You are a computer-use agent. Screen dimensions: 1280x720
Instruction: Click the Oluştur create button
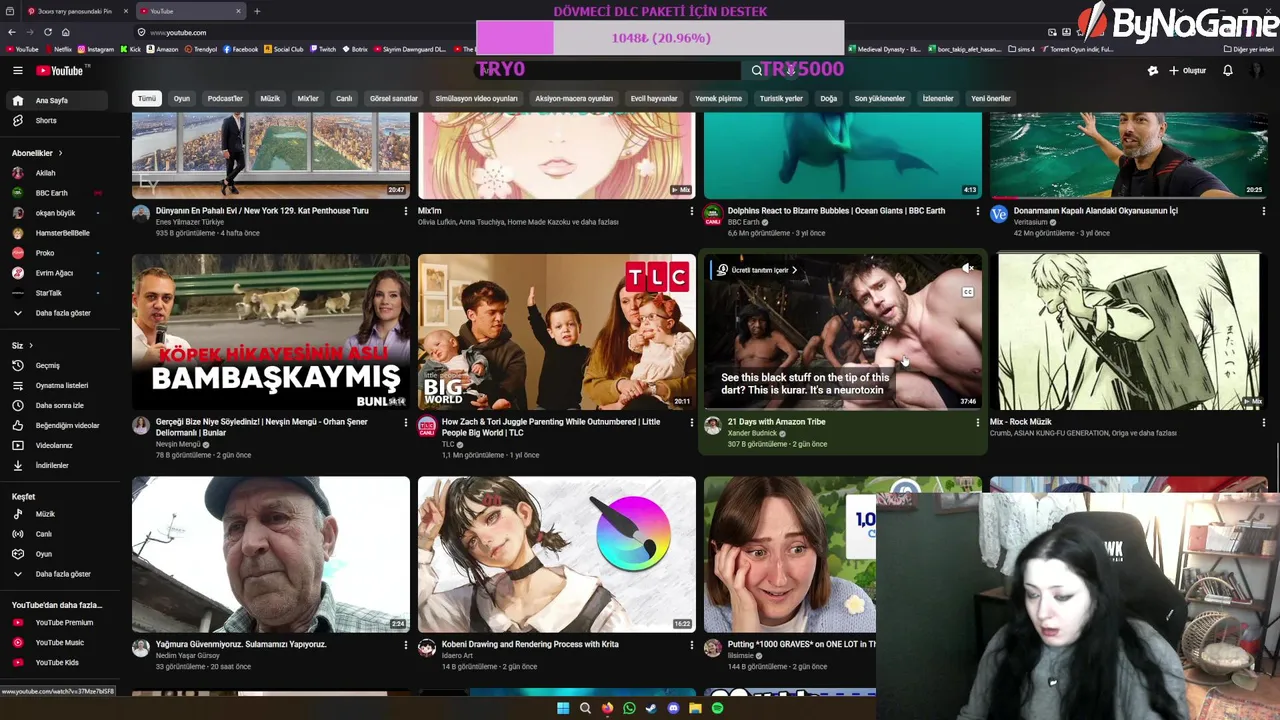pos(1188,70)
